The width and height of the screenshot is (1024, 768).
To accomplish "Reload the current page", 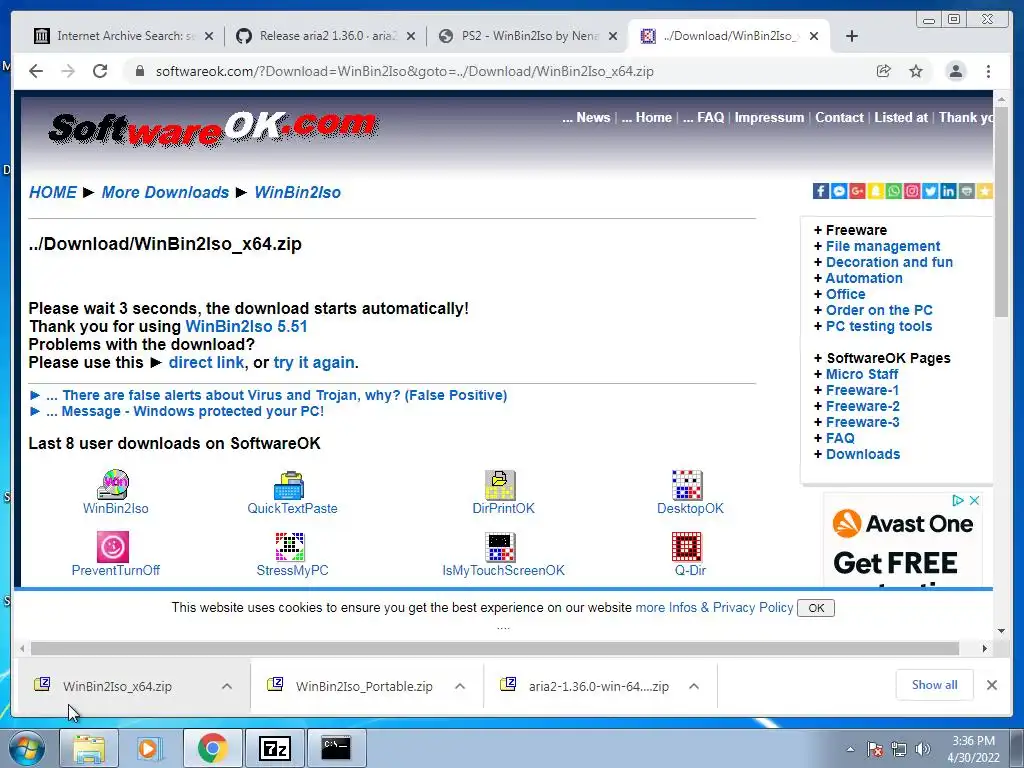I will 100,71.
